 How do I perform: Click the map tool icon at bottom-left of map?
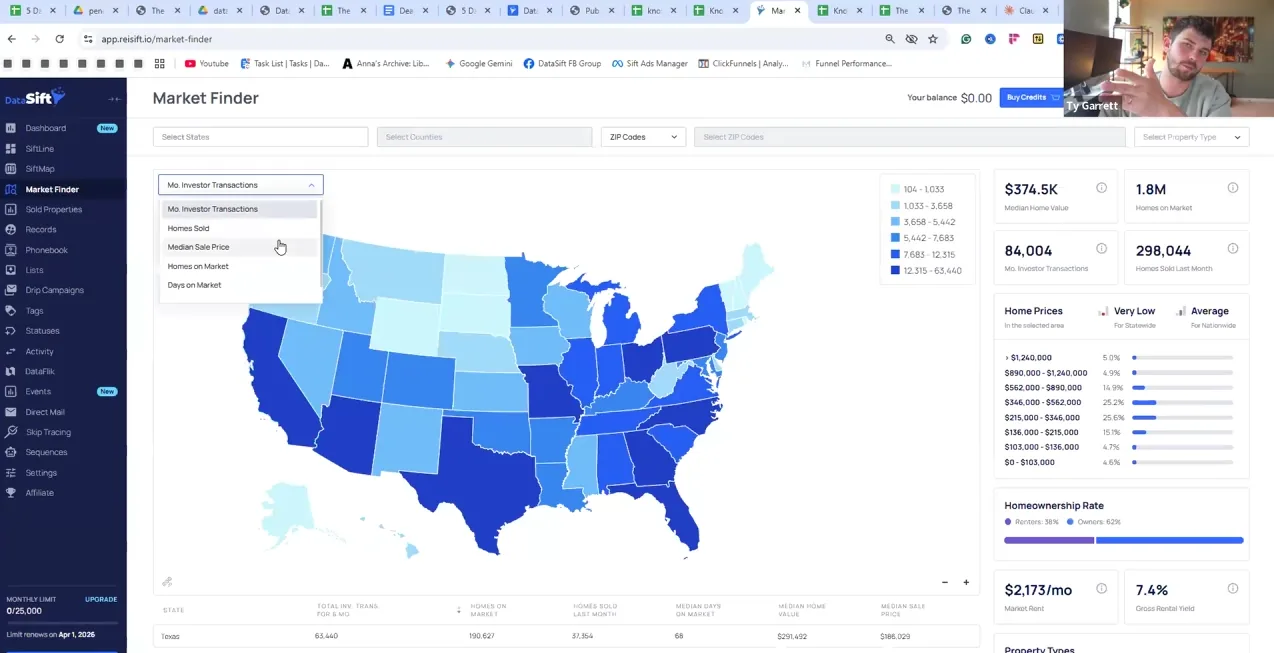point(167,582)
